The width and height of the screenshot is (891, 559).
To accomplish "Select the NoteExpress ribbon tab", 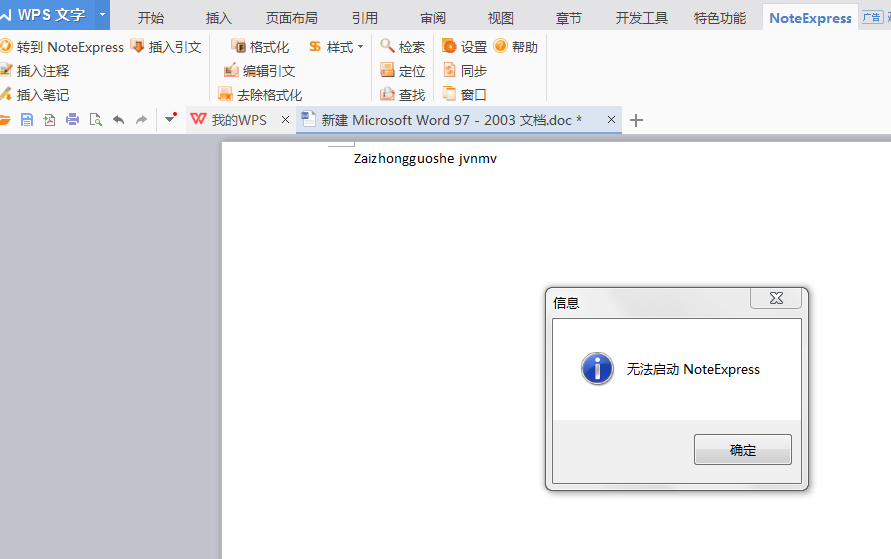I will pos(810,18).
